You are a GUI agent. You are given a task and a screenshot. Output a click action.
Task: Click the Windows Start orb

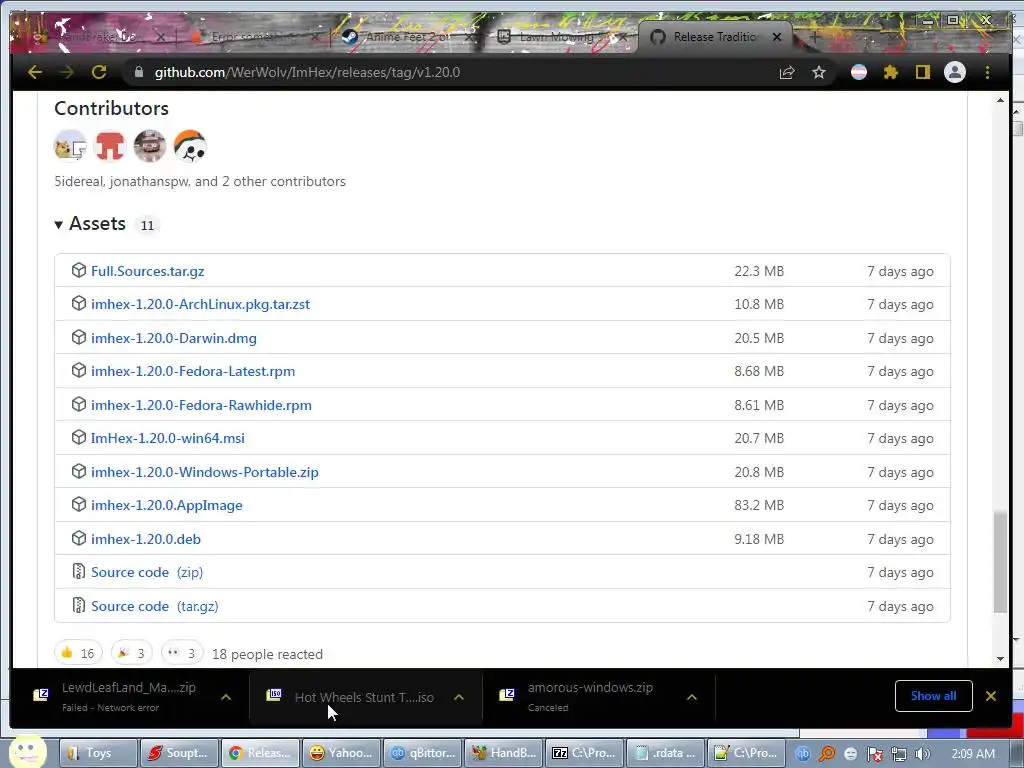point(26,751)
